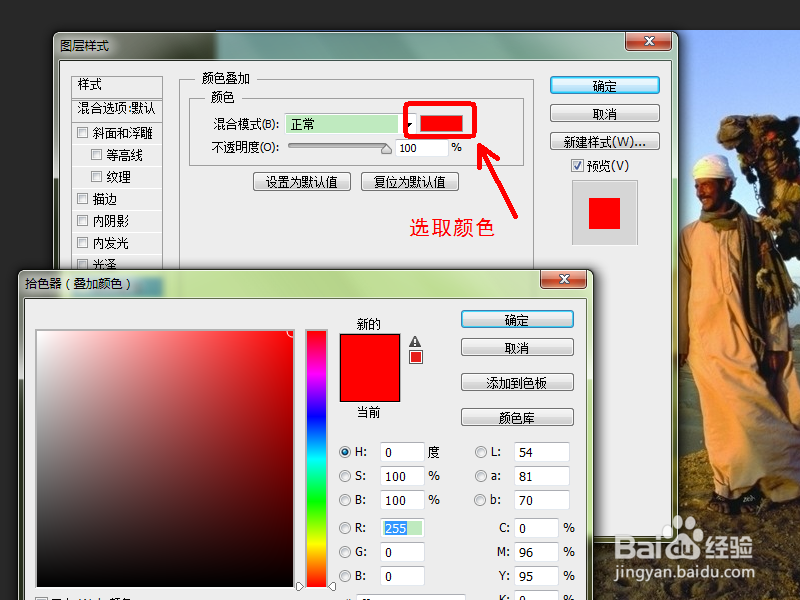Click 确定 in the layer style dialog
Screen dimensions: 800x600
tap(605, 85)
